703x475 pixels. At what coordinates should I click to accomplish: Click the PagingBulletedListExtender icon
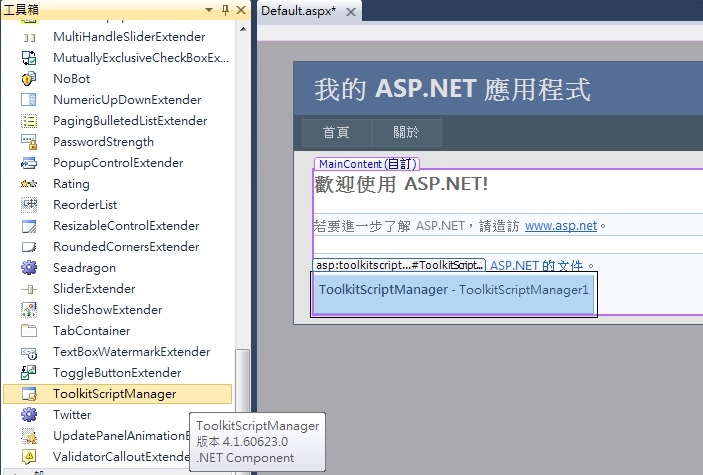[x=29, y=121]
